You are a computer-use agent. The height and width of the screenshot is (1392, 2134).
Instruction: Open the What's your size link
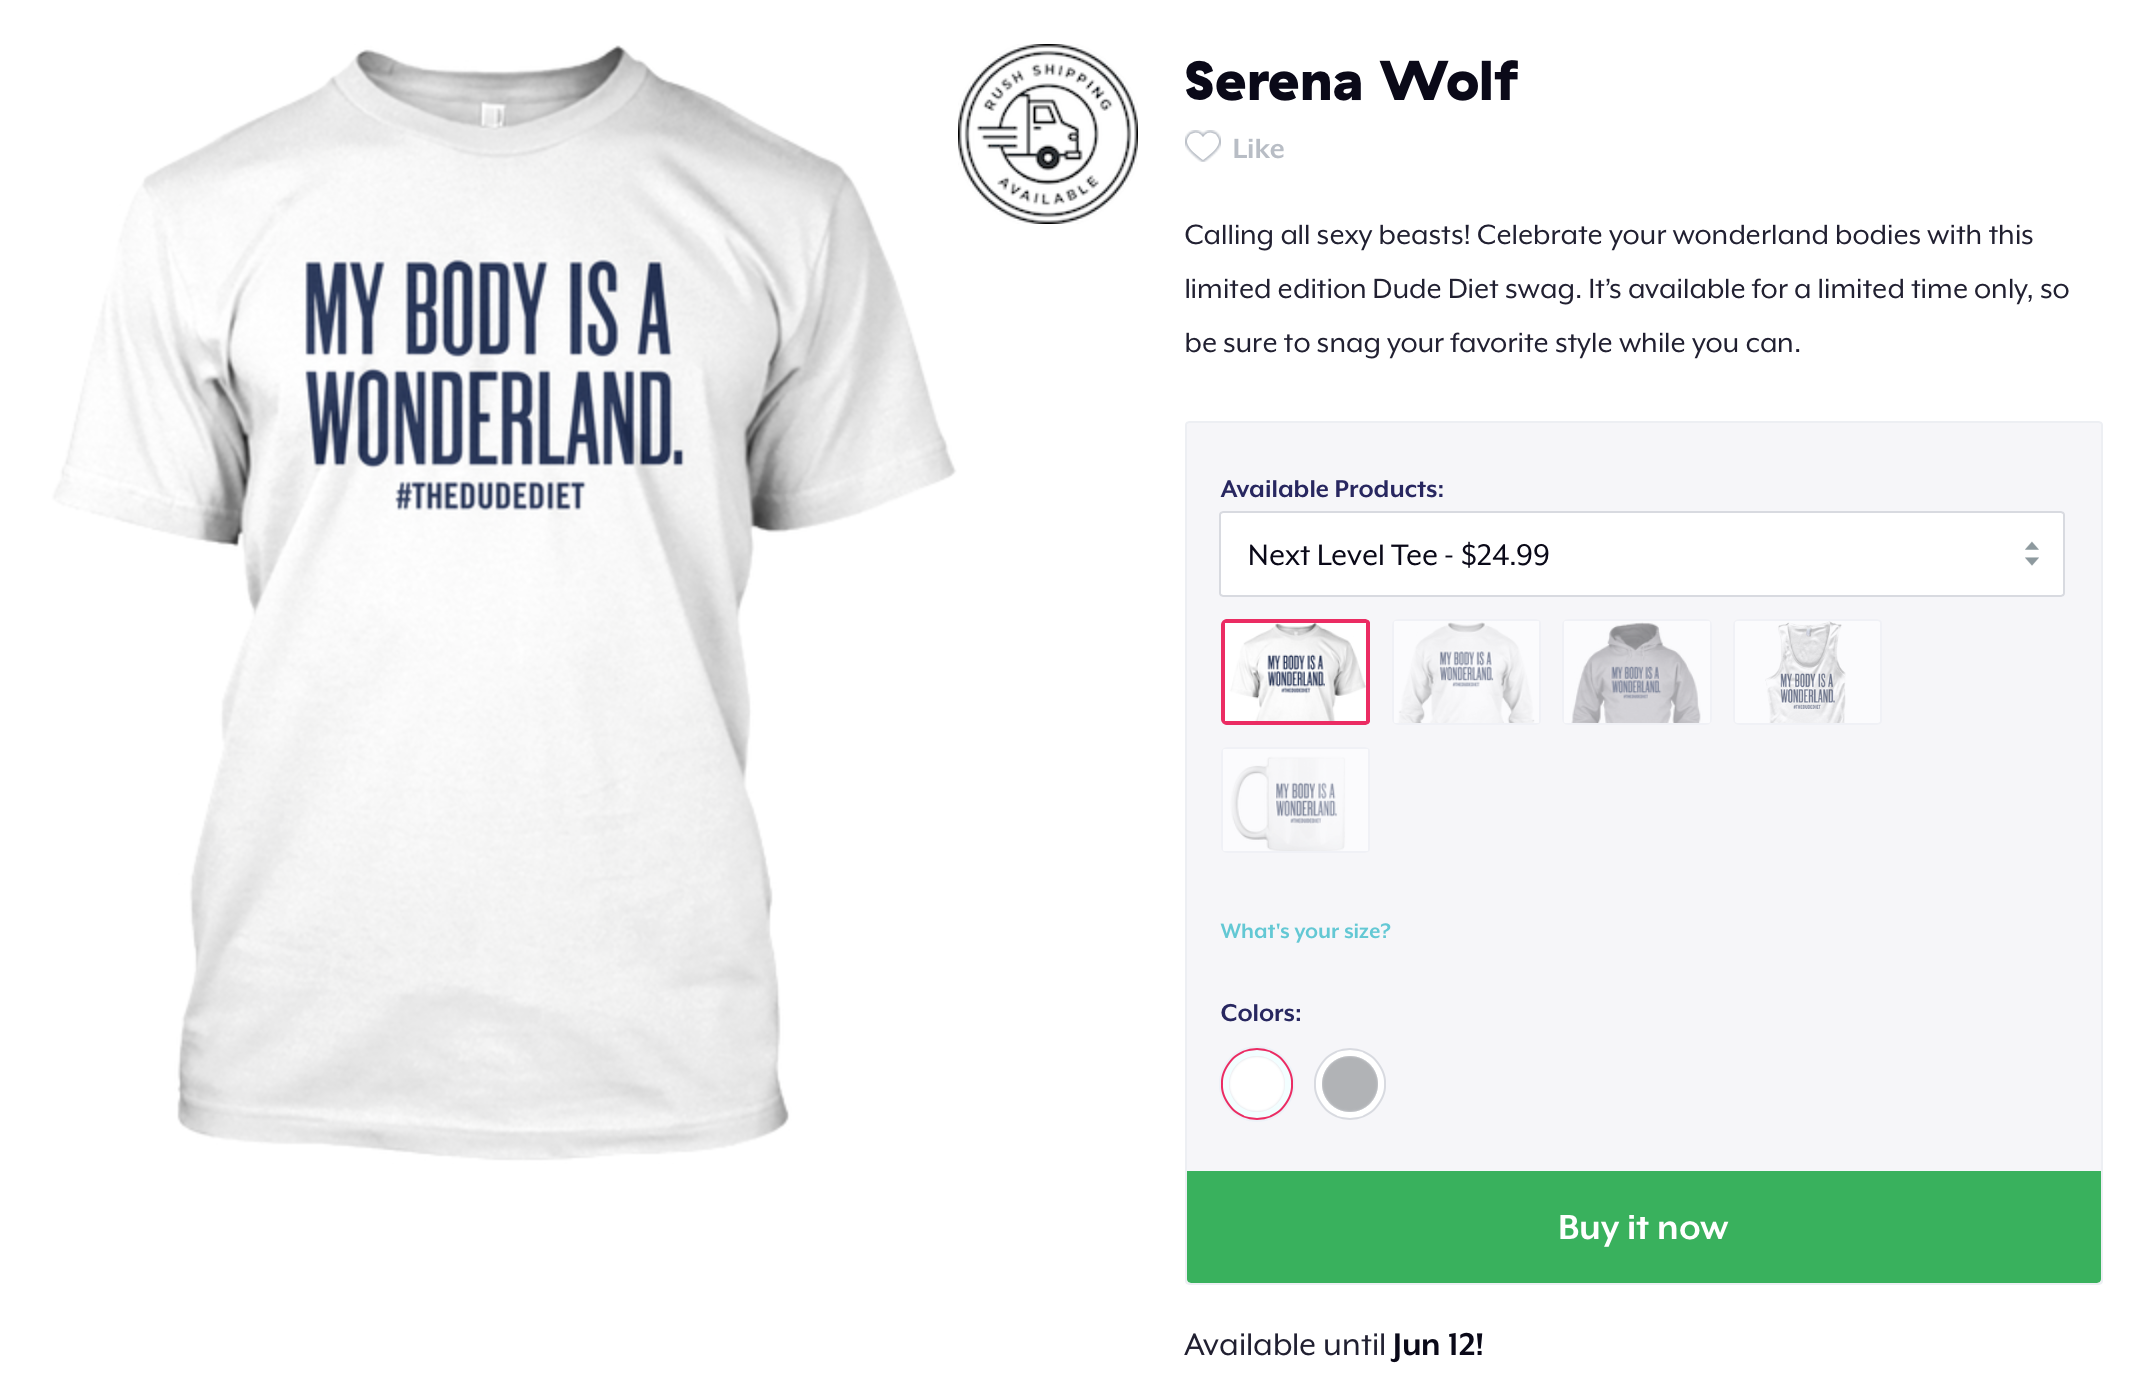[1305, 931]
